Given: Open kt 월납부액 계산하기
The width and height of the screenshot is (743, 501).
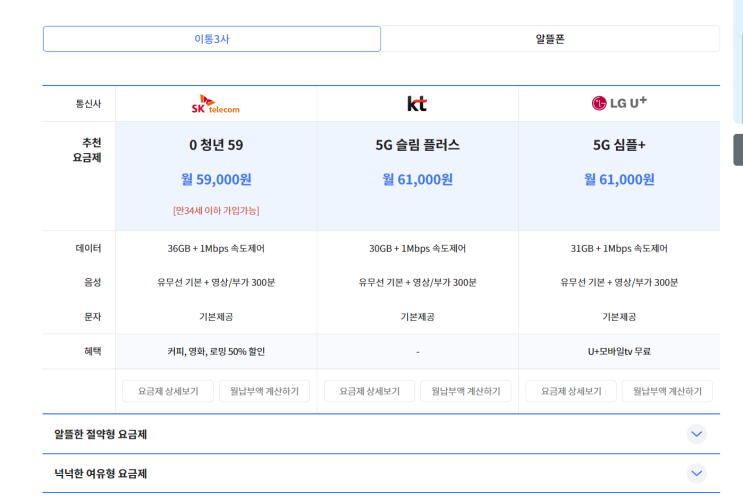Looking at the screenshot, I should [465, 391].
